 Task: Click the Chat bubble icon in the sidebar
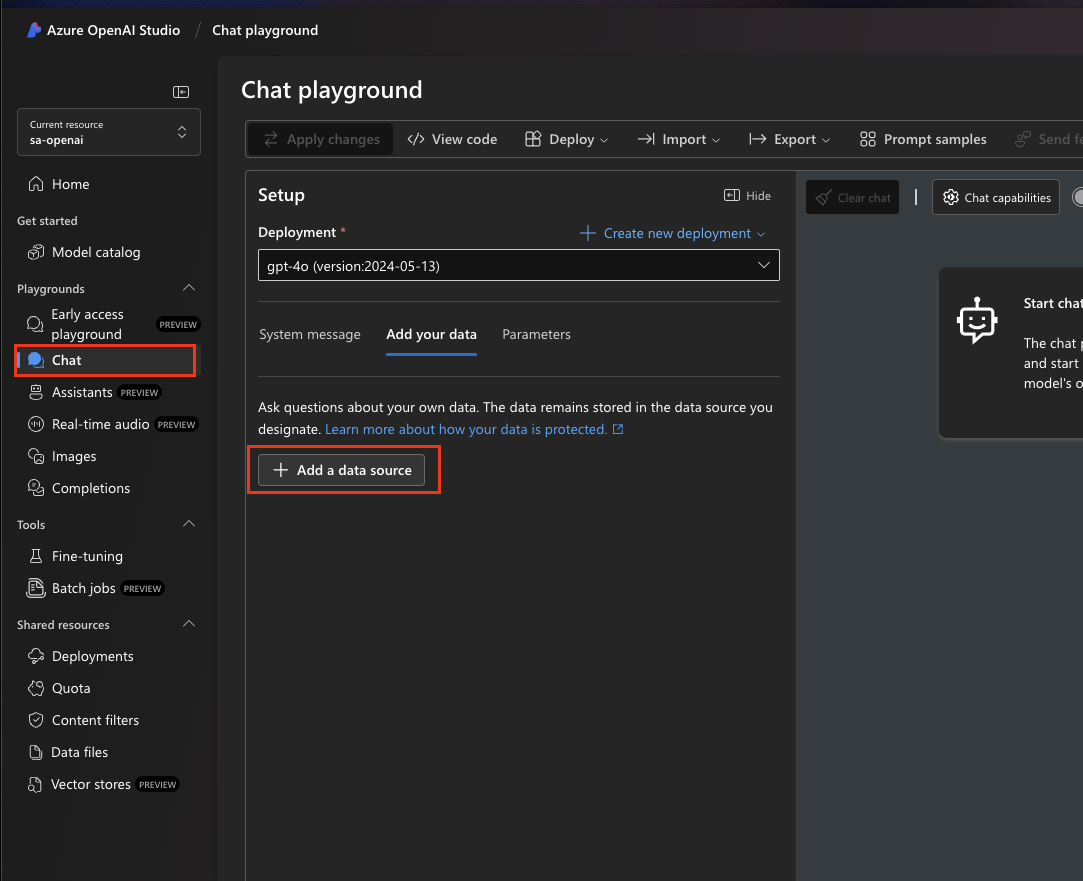36,360
